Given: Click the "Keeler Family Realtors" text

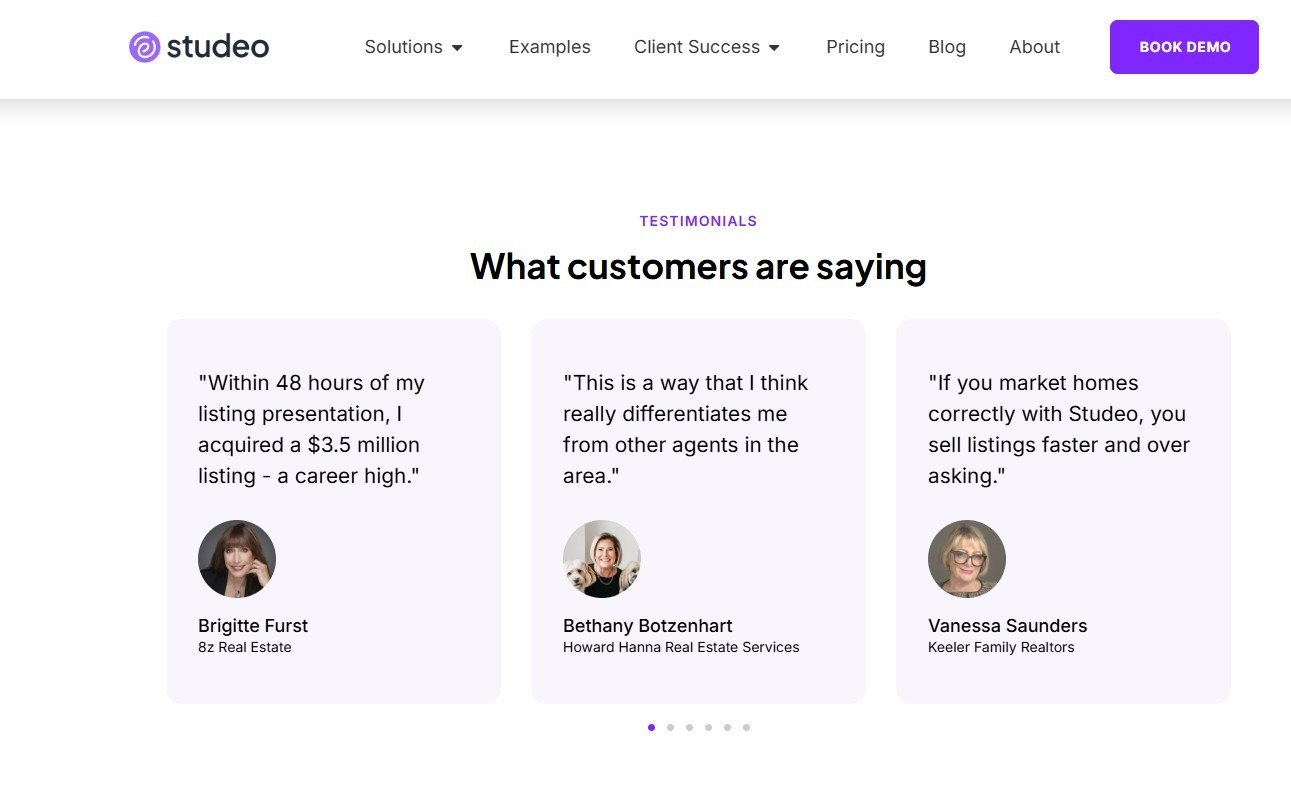Looking at the screenshot, I should 1001,647.
